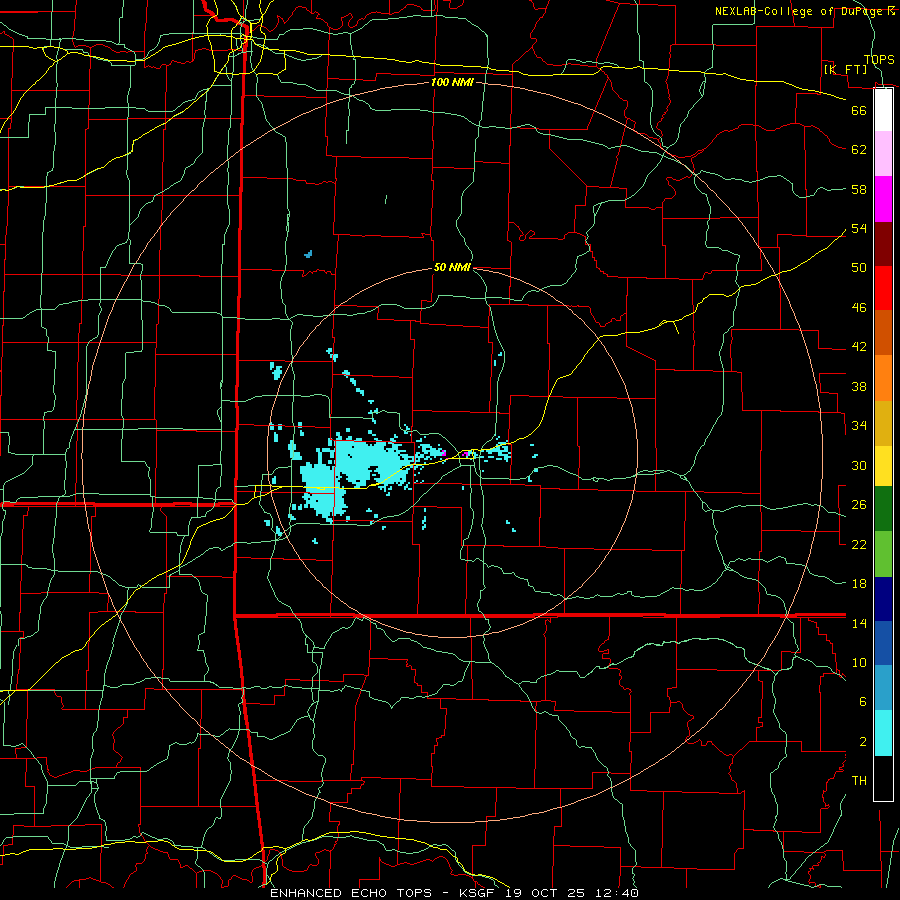The height and width of the screenshot is (900, 900).
Task: Select the dark red legend swatch
Action: pyautogui.click(x=883, y=244)
